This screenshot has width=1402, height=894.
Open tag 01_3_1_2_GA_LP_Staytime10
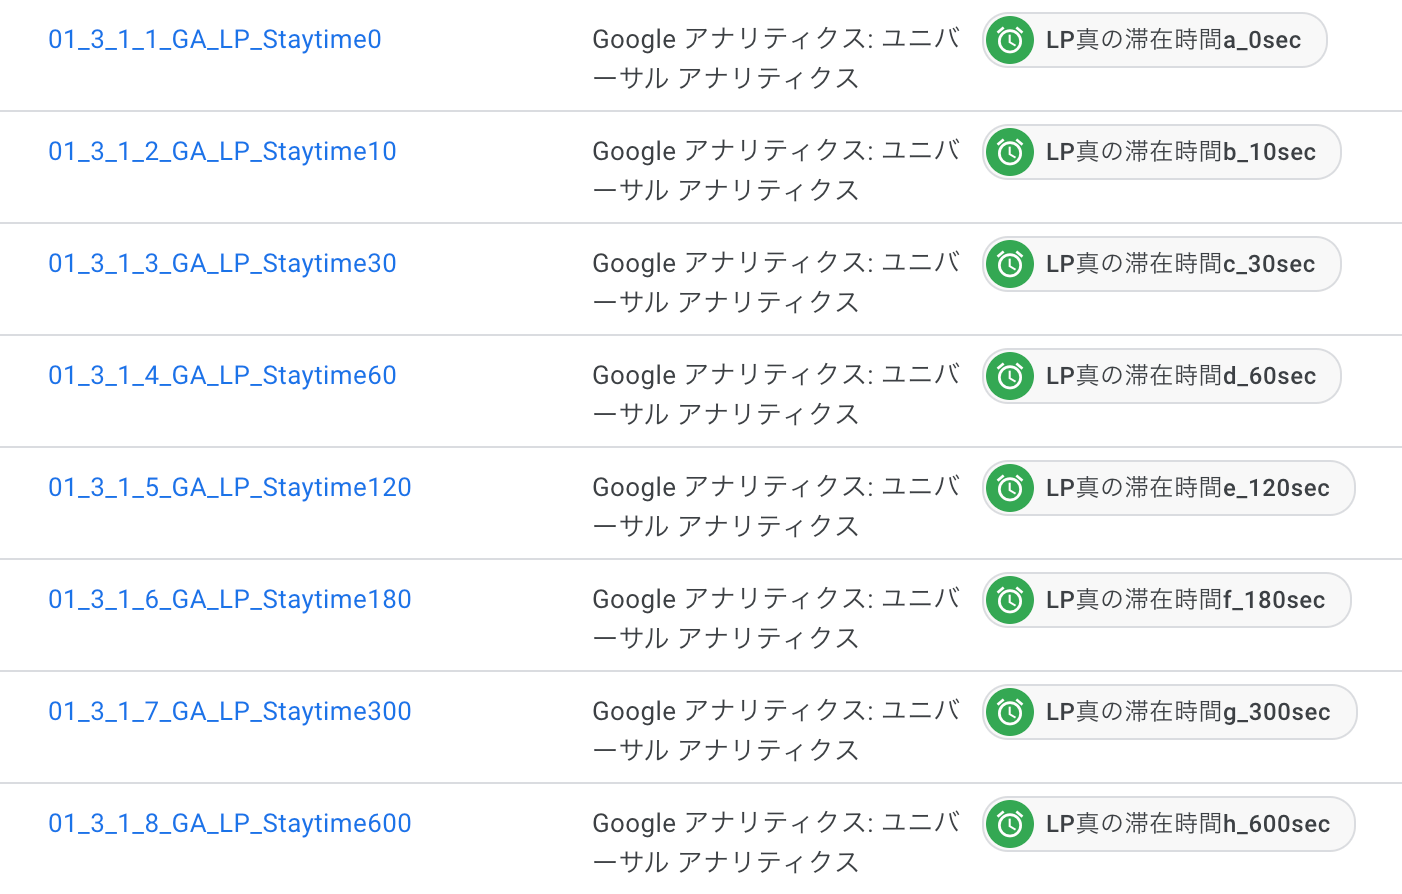[223, 152]
